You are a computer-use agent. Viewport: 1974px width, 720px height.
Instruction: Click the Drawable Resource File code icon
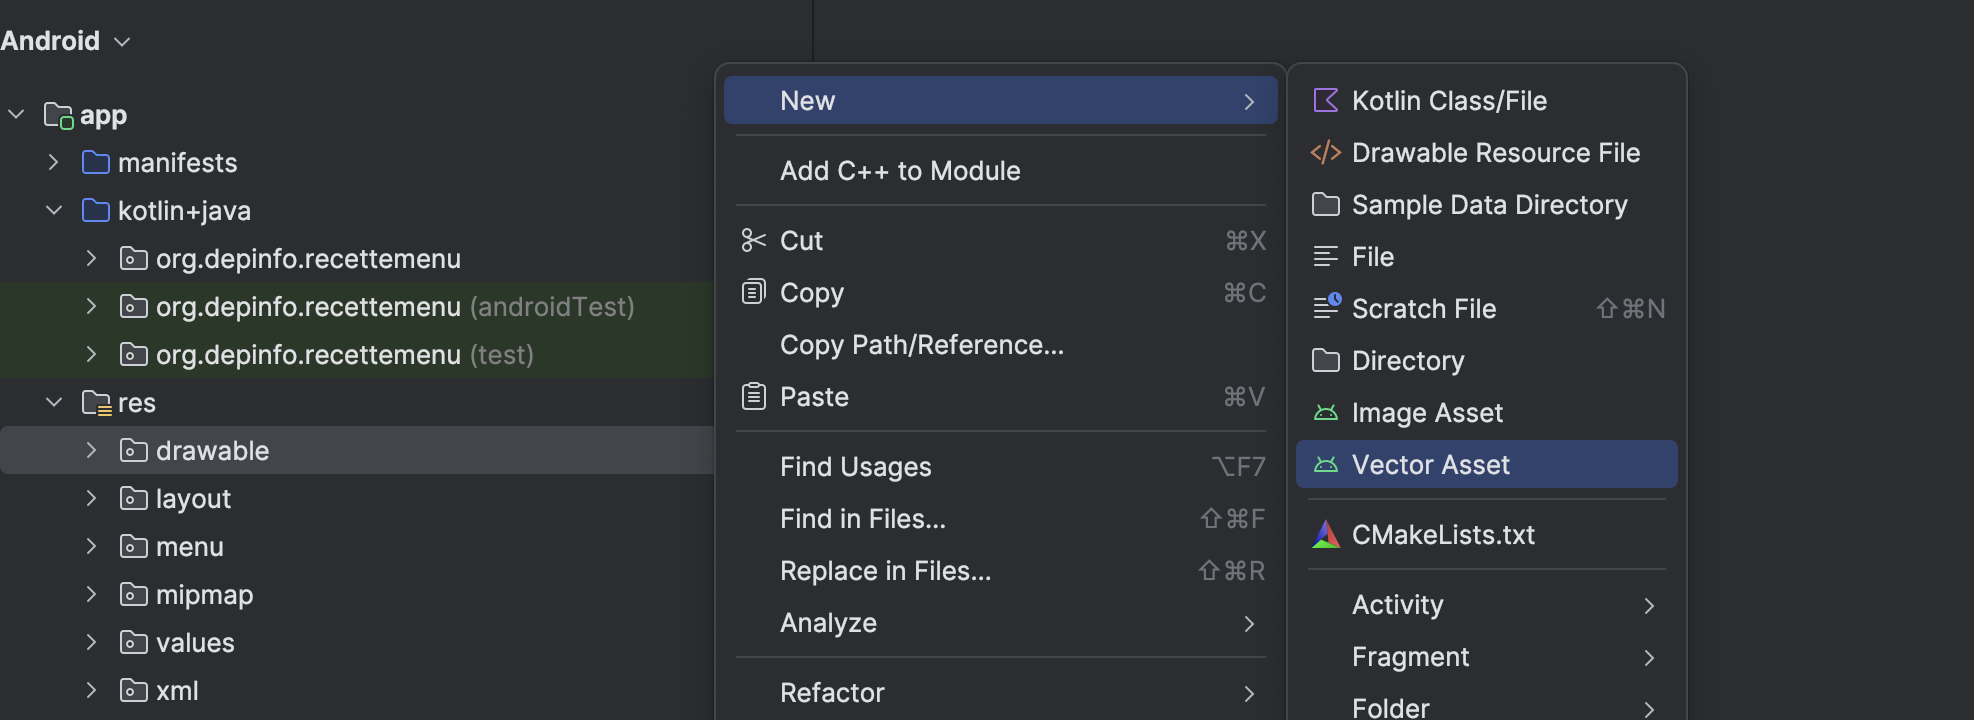pos(1325,152)
